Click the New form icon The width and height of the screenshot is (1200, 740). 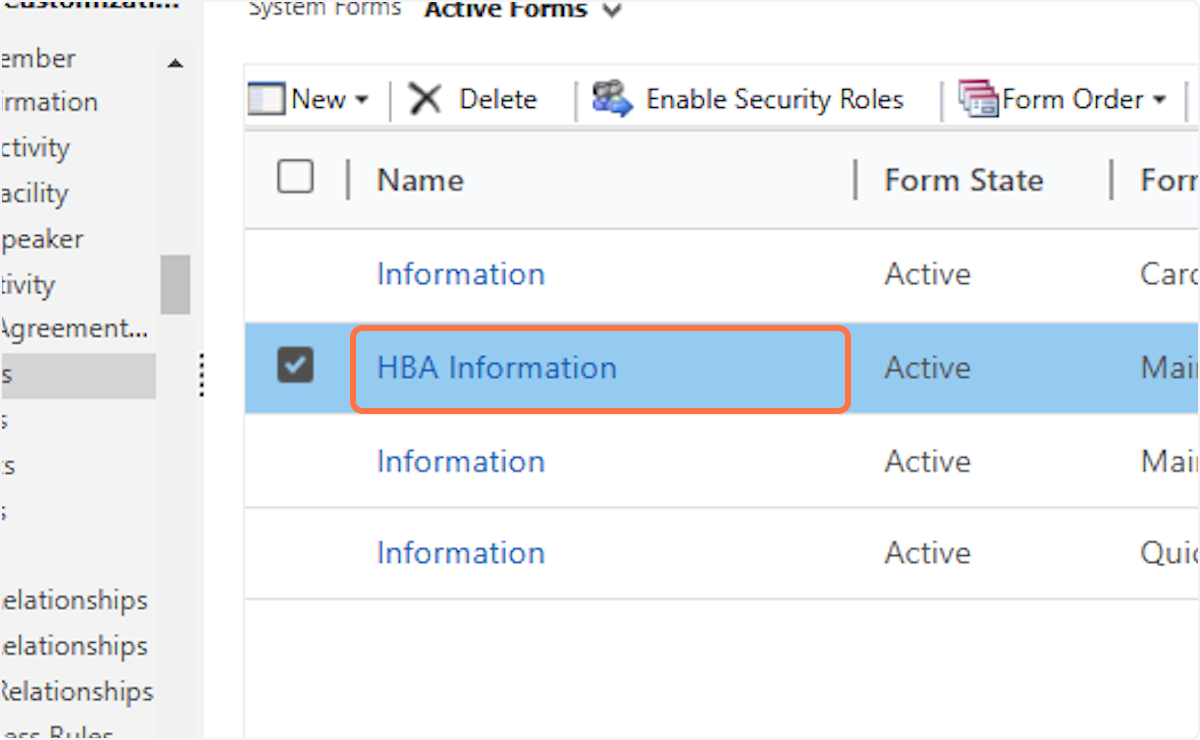coord(266,99)
